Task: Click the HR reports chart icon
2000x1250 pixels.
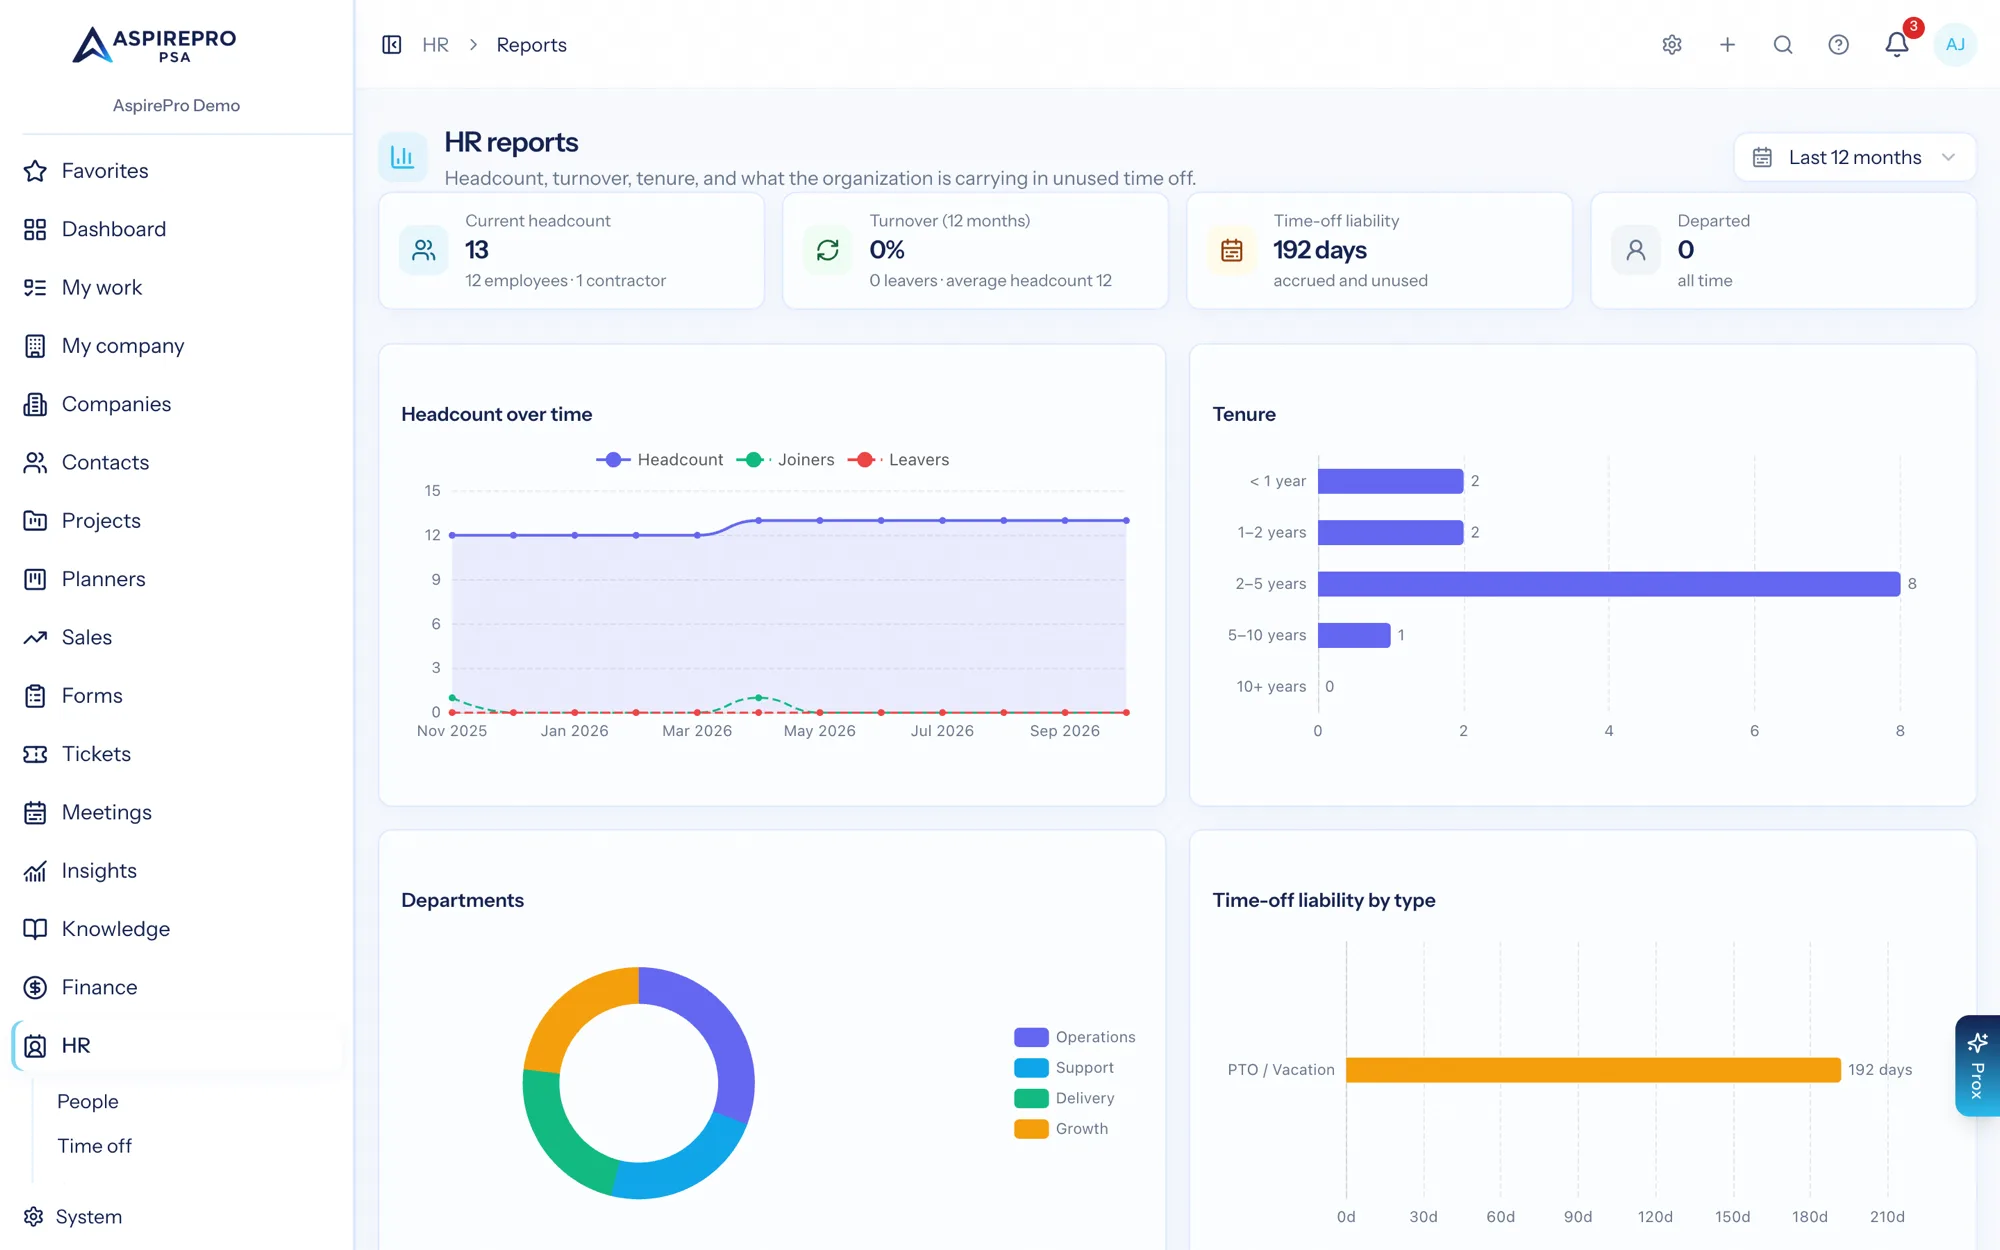Action: (x=403, y=157)
